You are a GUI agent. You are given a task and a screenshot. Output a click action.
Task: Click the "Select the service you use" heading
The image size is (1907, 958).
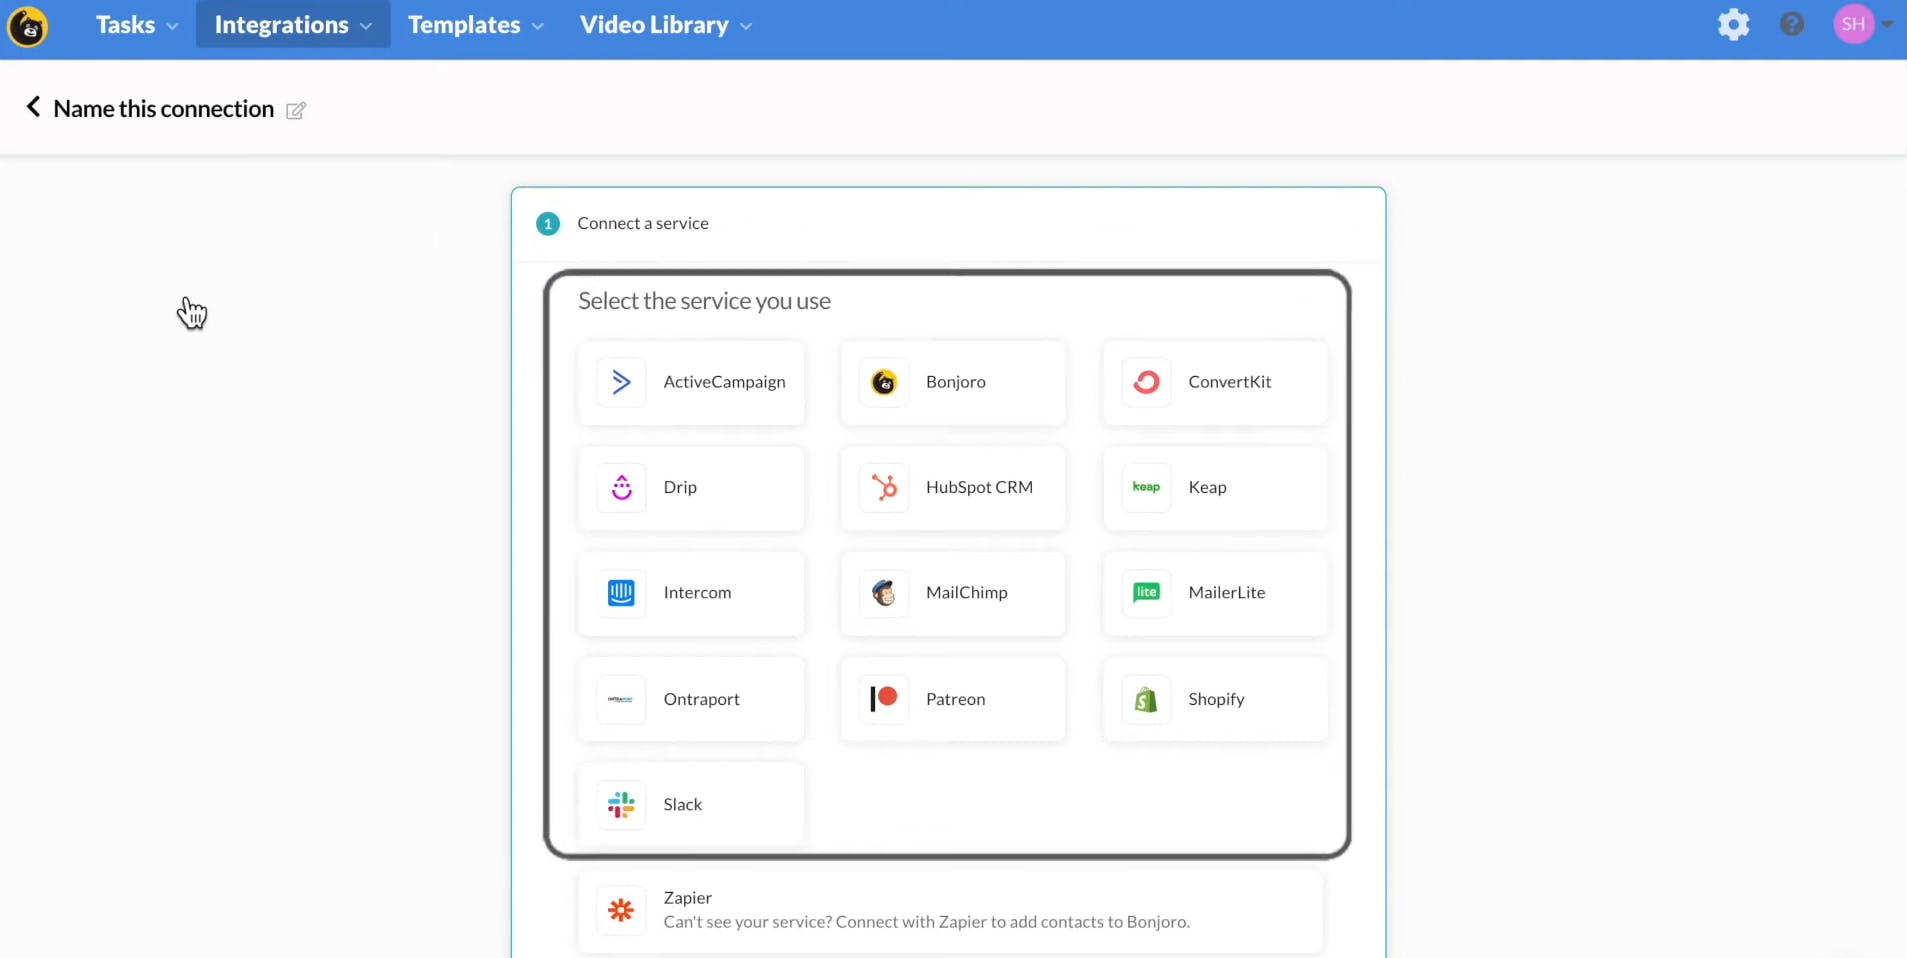704,301
